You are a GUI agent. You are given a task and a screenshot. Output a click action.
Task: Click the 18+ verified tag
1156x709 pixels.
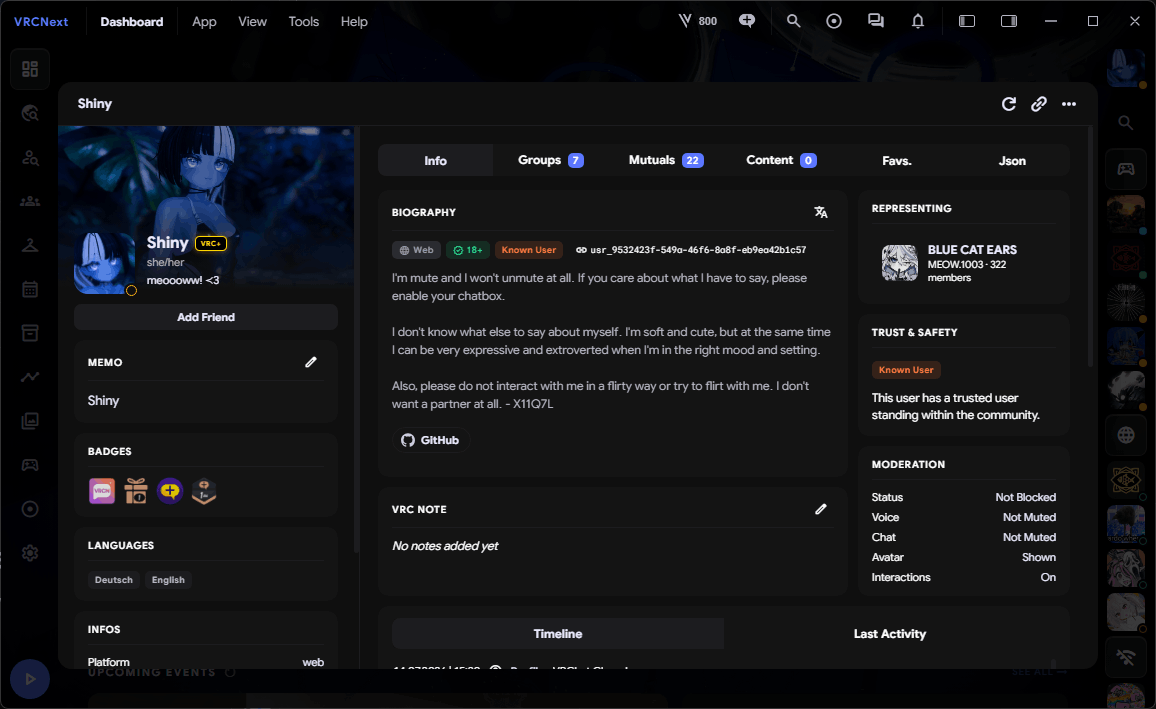[468, 250]
